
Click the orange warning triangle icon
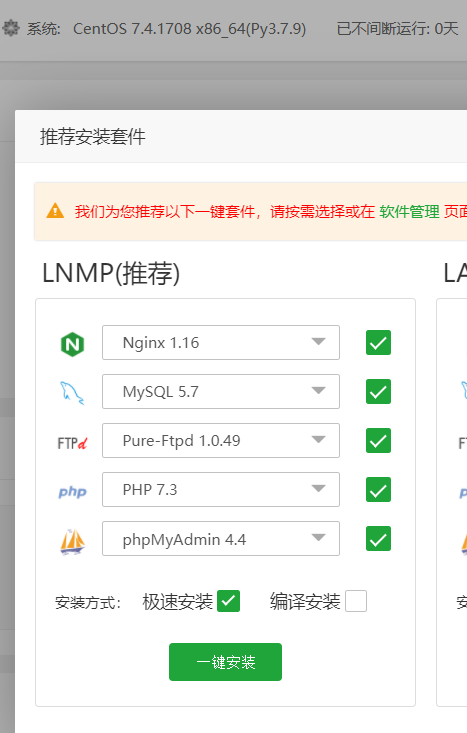55,211
